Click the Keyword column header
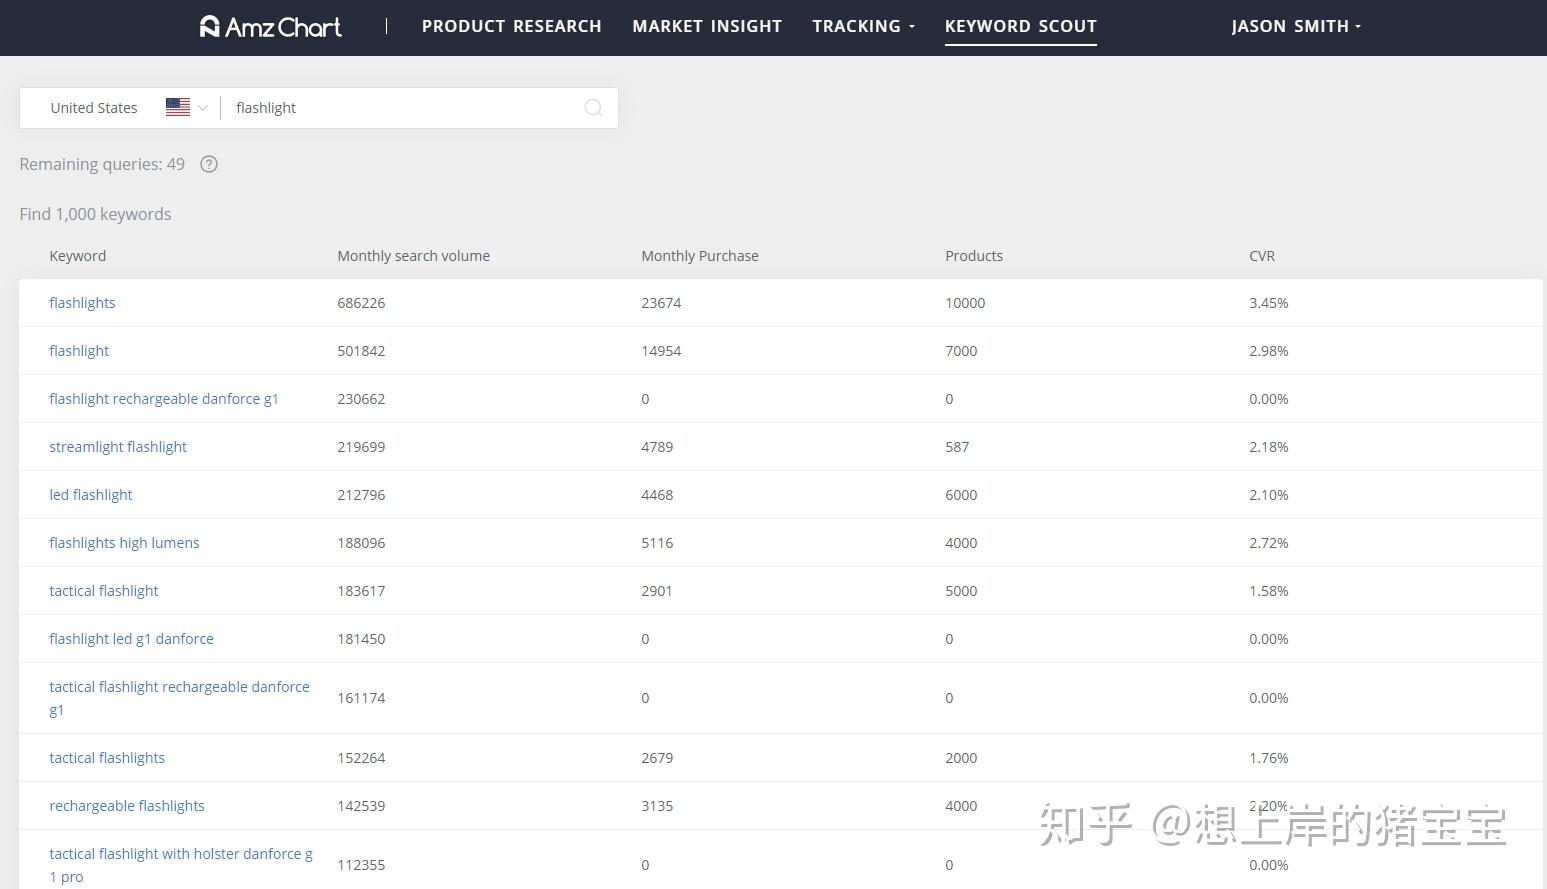This screenshot has width=1547, height=889. tap(78, 256)
